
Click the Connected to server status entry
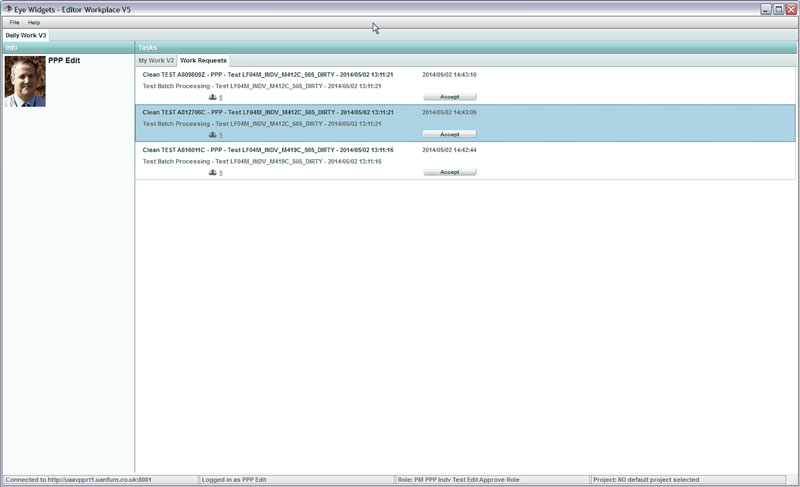point(101,479)
